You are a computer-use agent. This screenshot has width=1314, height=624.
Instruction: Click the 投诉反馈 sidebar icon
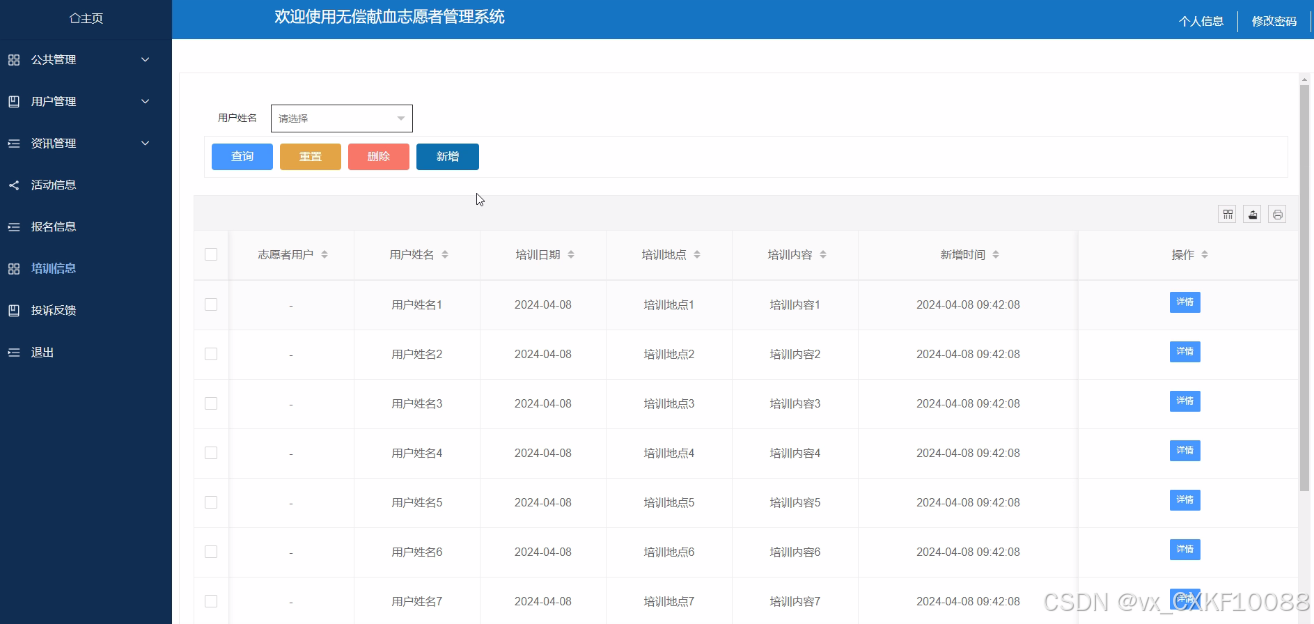(x=14, y=311)
